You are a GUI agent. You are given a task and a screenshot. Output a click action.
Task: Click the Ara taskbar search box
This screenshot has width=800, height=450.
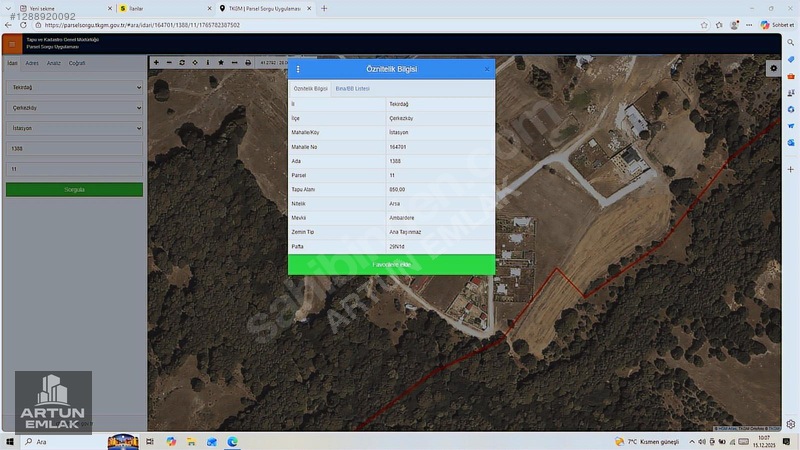(62, 441)
